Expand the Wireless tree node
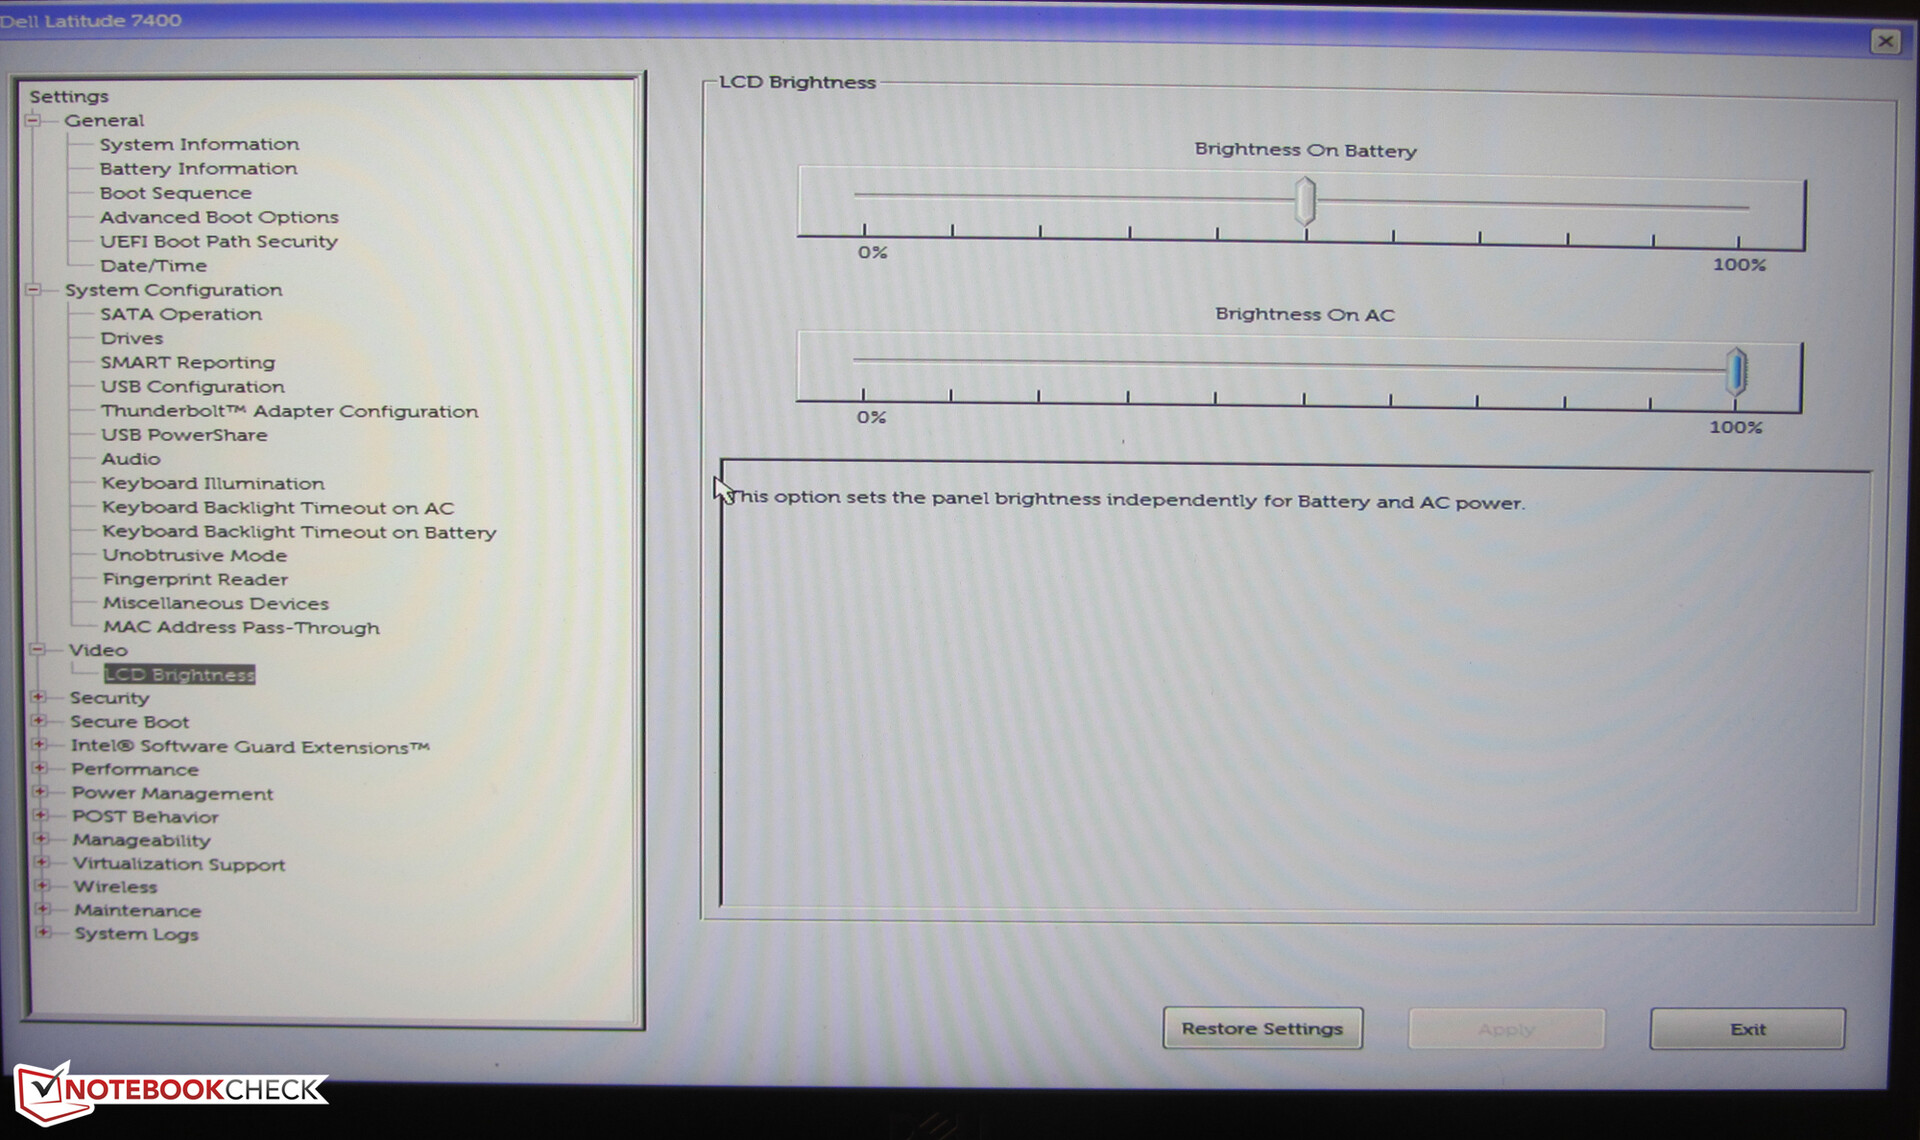This screenshot has width=1920, height=1140. click(x=43, y=886)
